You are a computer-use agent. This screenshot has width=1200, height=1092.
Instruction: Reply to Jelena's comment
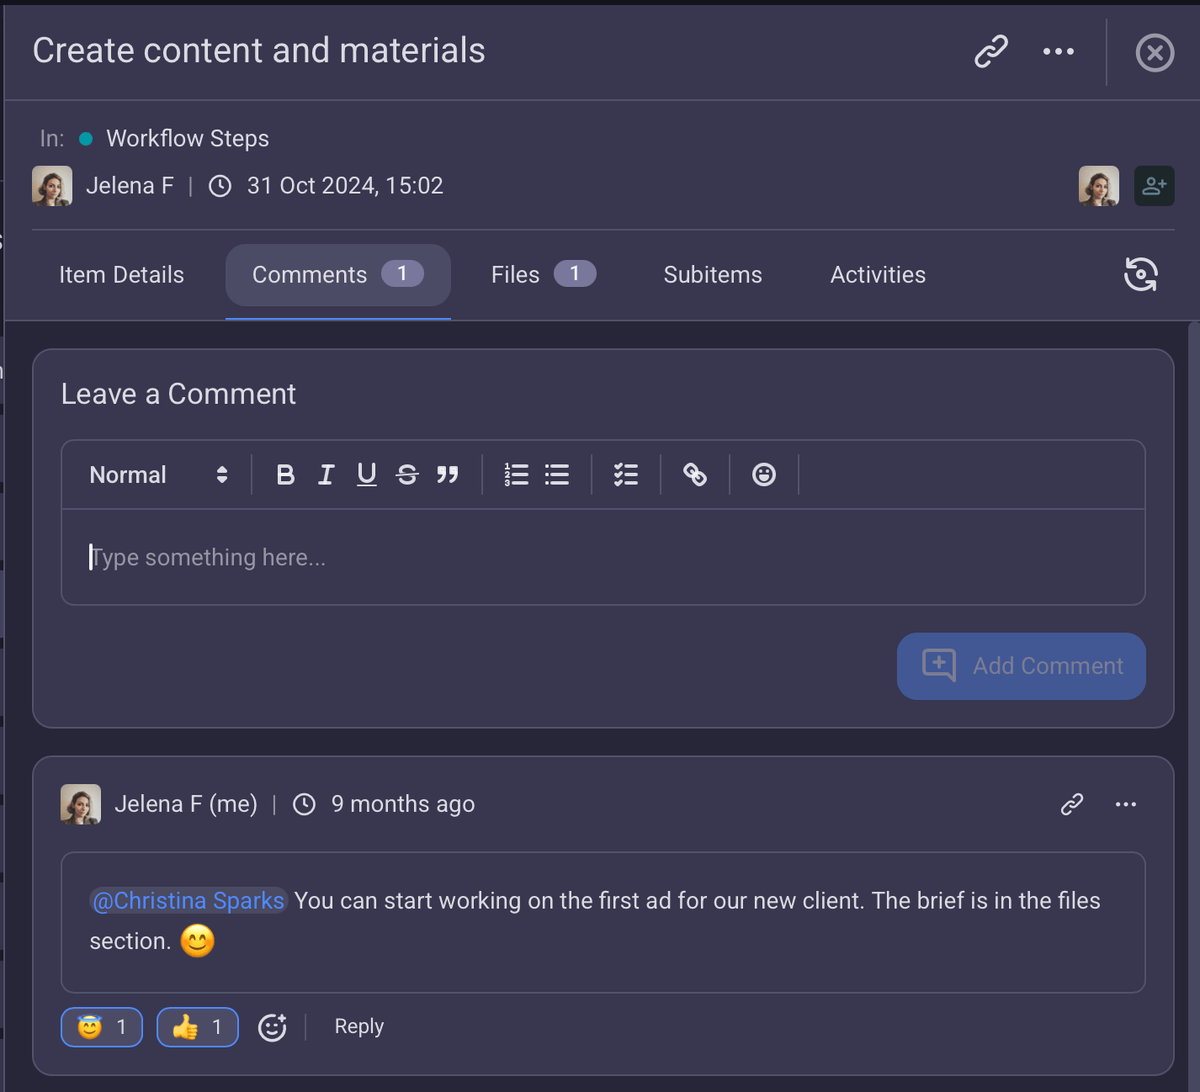click(358, 1026)
